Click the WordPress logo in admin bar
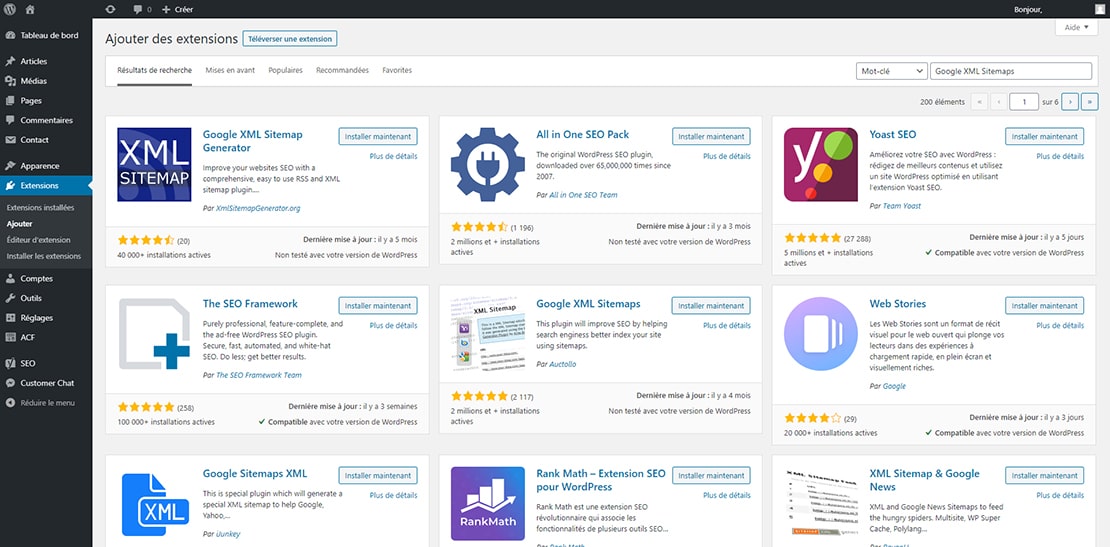 [10, 9]
